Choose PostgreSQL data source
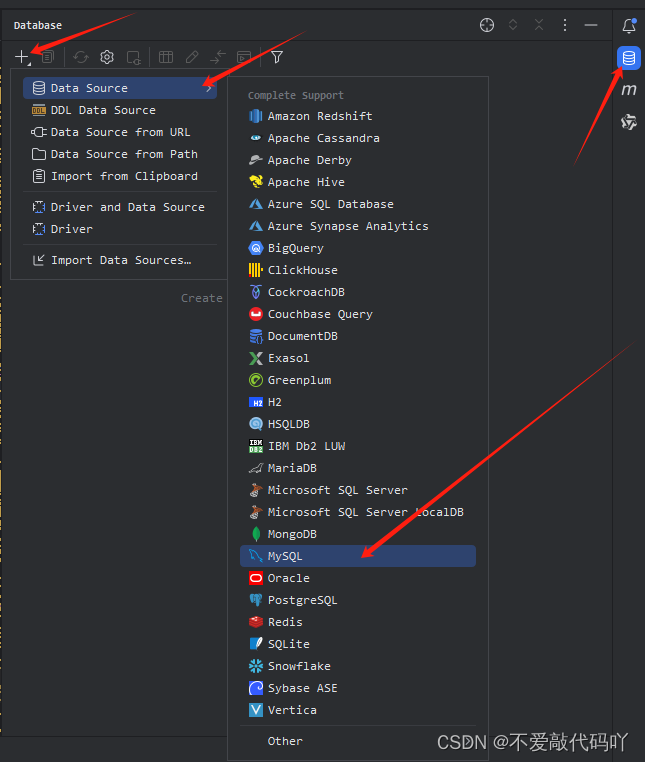 click(358, 600)
